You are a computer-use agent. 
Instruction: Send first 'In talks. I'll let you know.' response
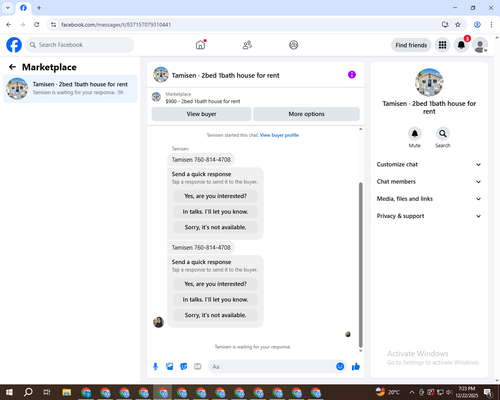click(x=215, y=212)
